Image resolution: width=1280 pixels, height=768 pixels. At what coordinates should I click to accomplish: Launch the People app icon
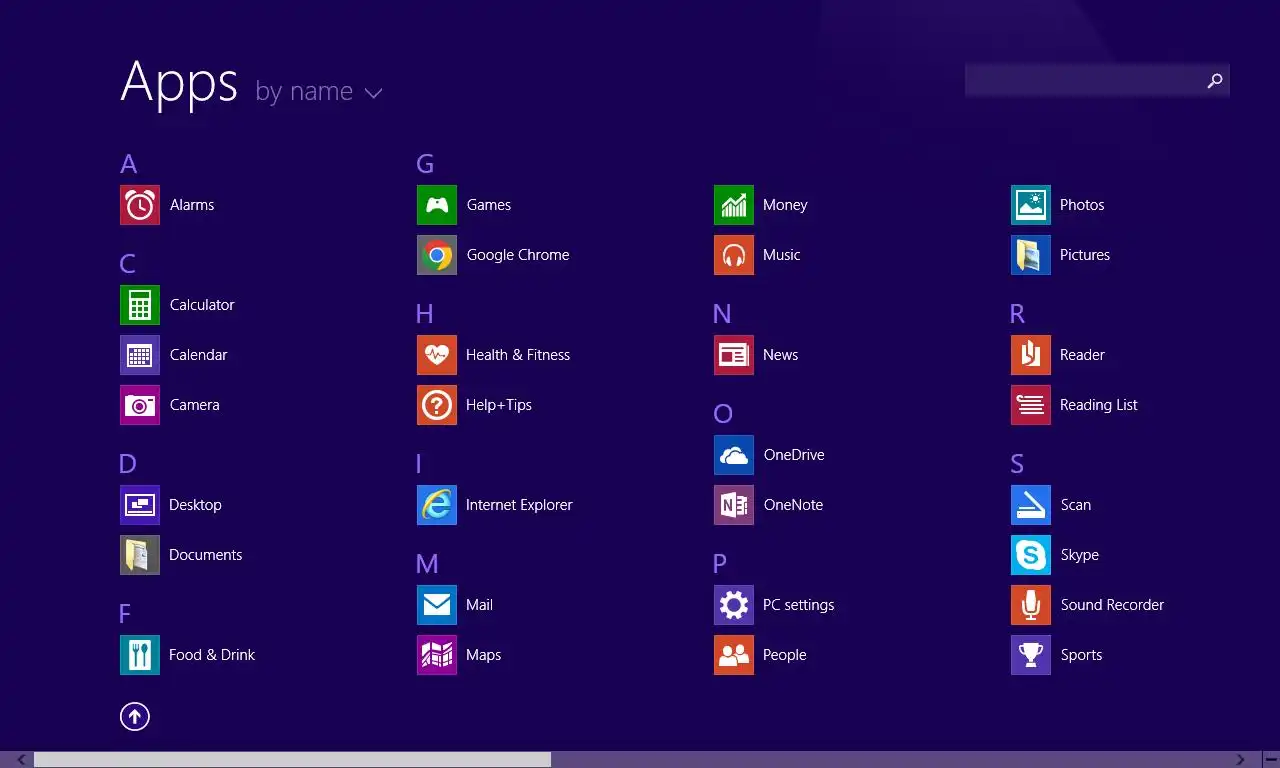click(x=734, y=655)
